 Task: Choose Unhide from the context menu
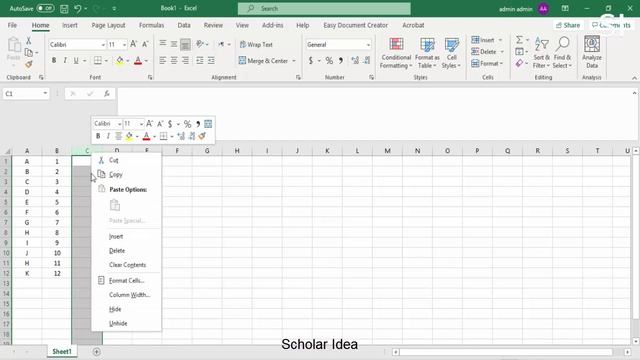127,324
